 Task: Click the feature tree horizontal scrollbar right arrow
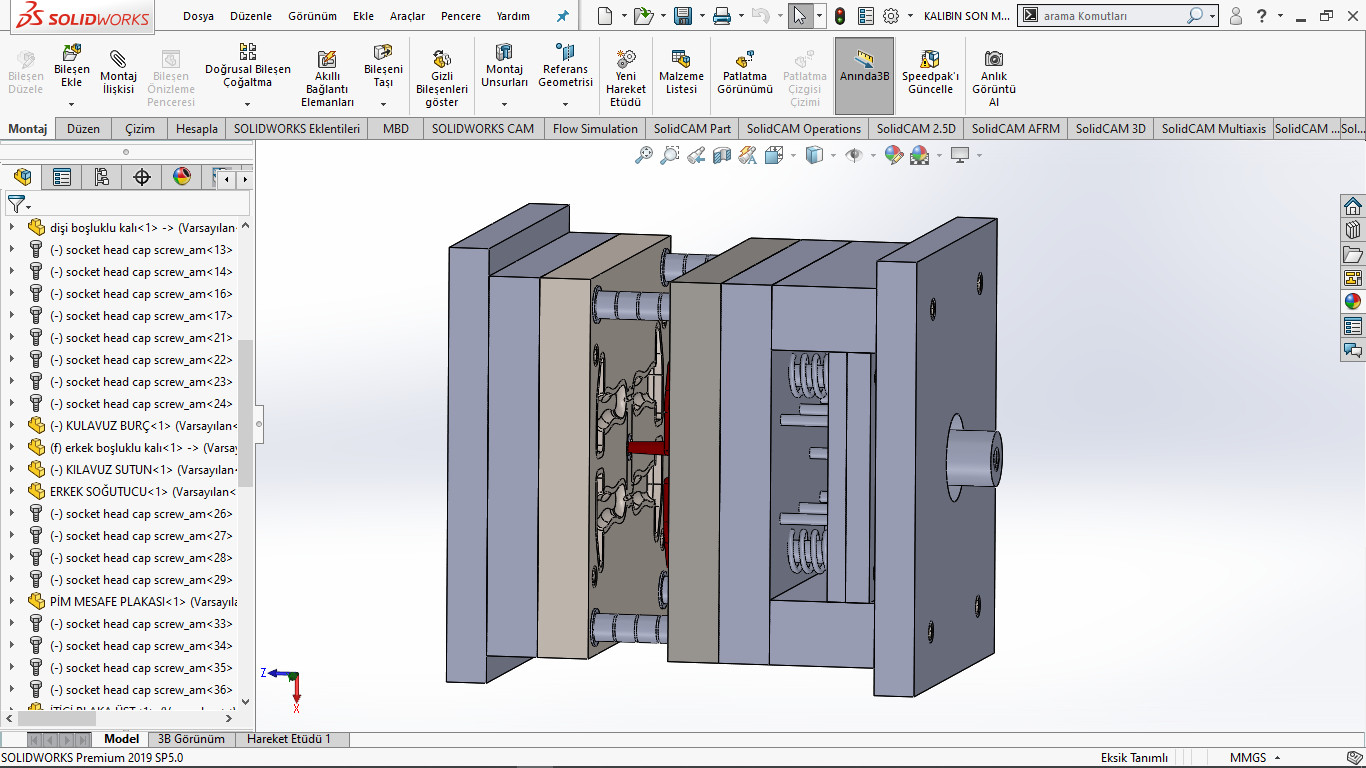coord(228,718)
